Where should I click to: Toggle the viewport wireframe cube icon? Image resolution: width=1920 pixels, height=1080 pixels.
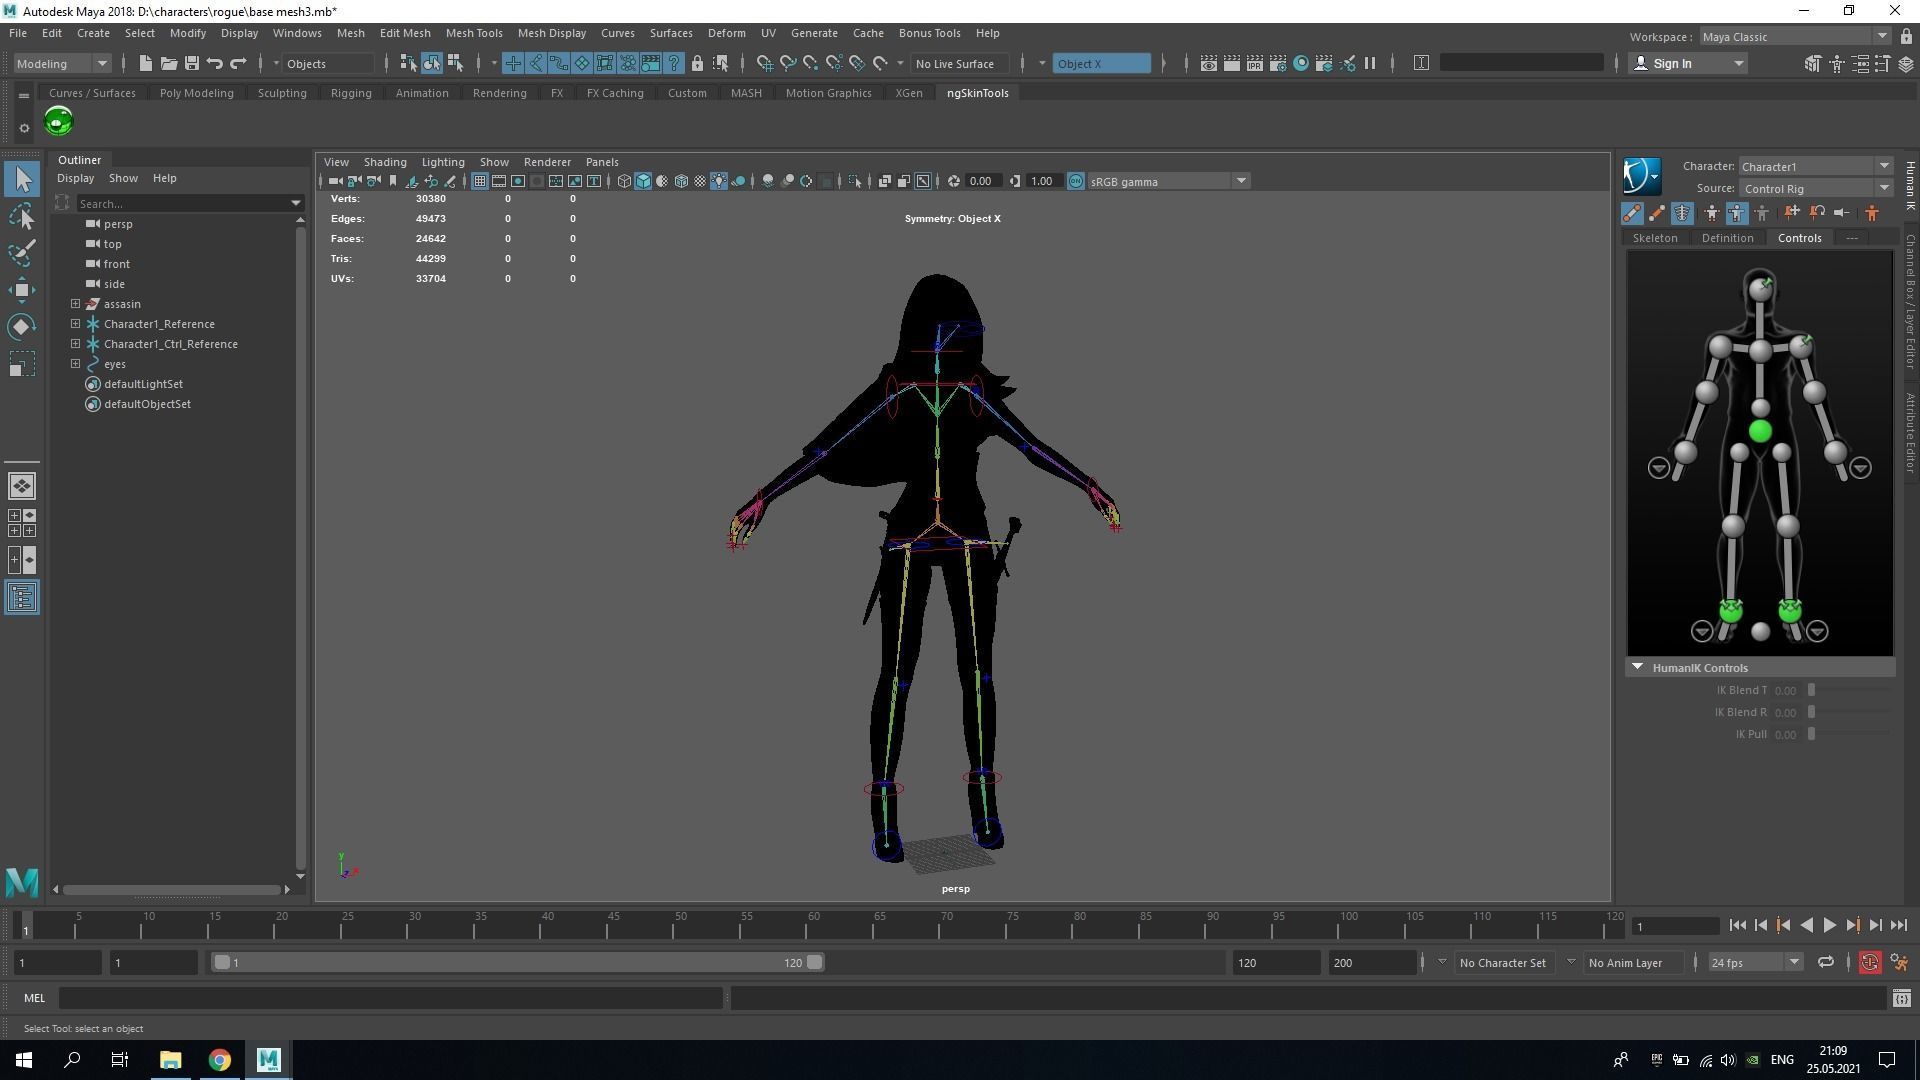point(624,181)
